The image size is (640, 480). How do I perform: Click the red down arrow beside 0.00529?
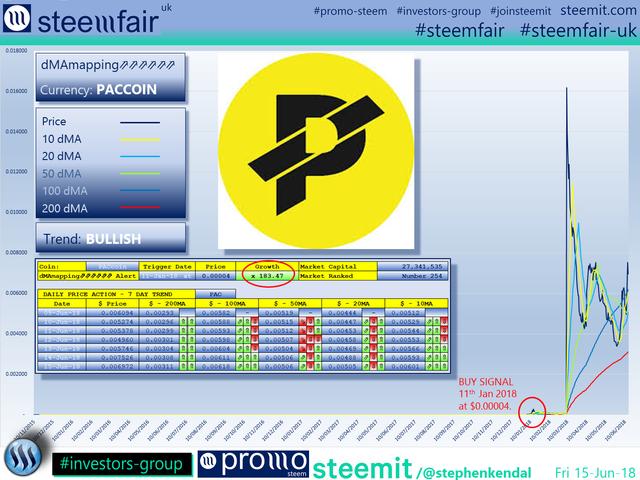click(444, 322)
